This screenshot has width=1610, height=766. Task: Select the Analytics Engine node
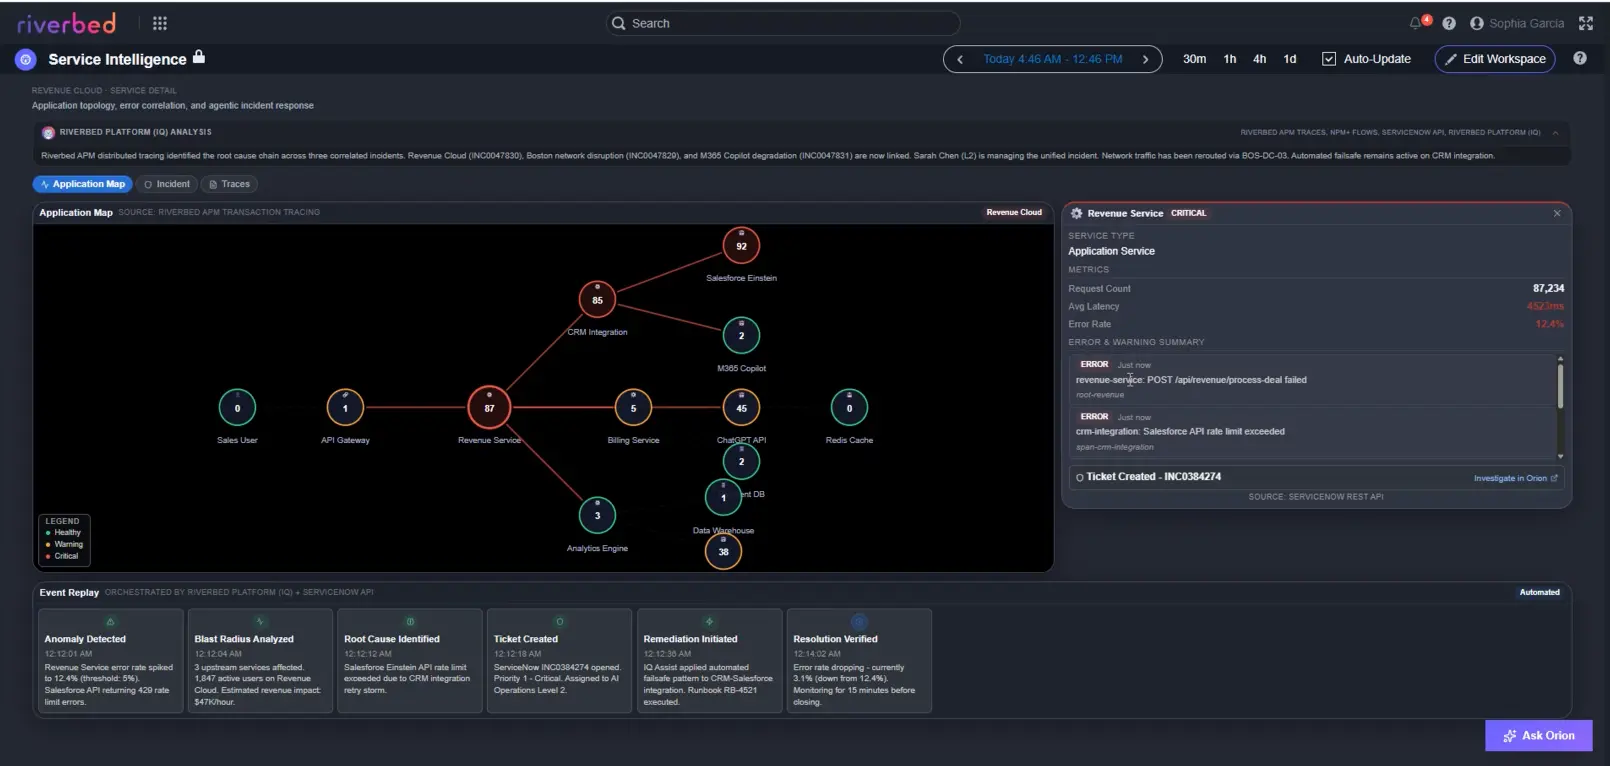pyautogui.click(x=597, y=515)
